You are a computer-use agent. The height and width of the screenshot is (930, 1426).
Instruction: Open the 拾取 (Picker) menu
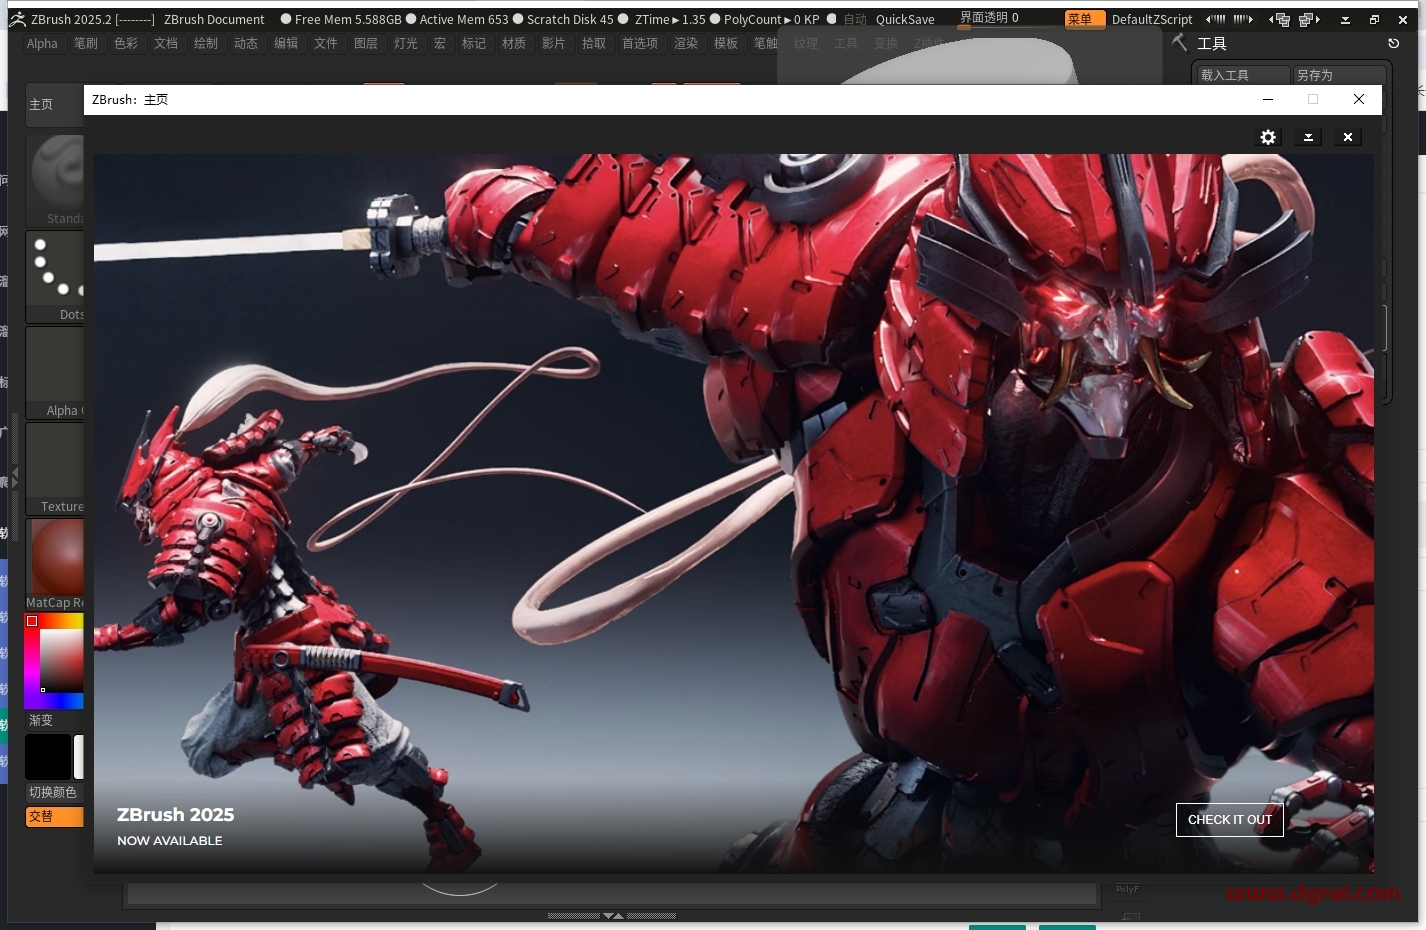pos(593,43)
